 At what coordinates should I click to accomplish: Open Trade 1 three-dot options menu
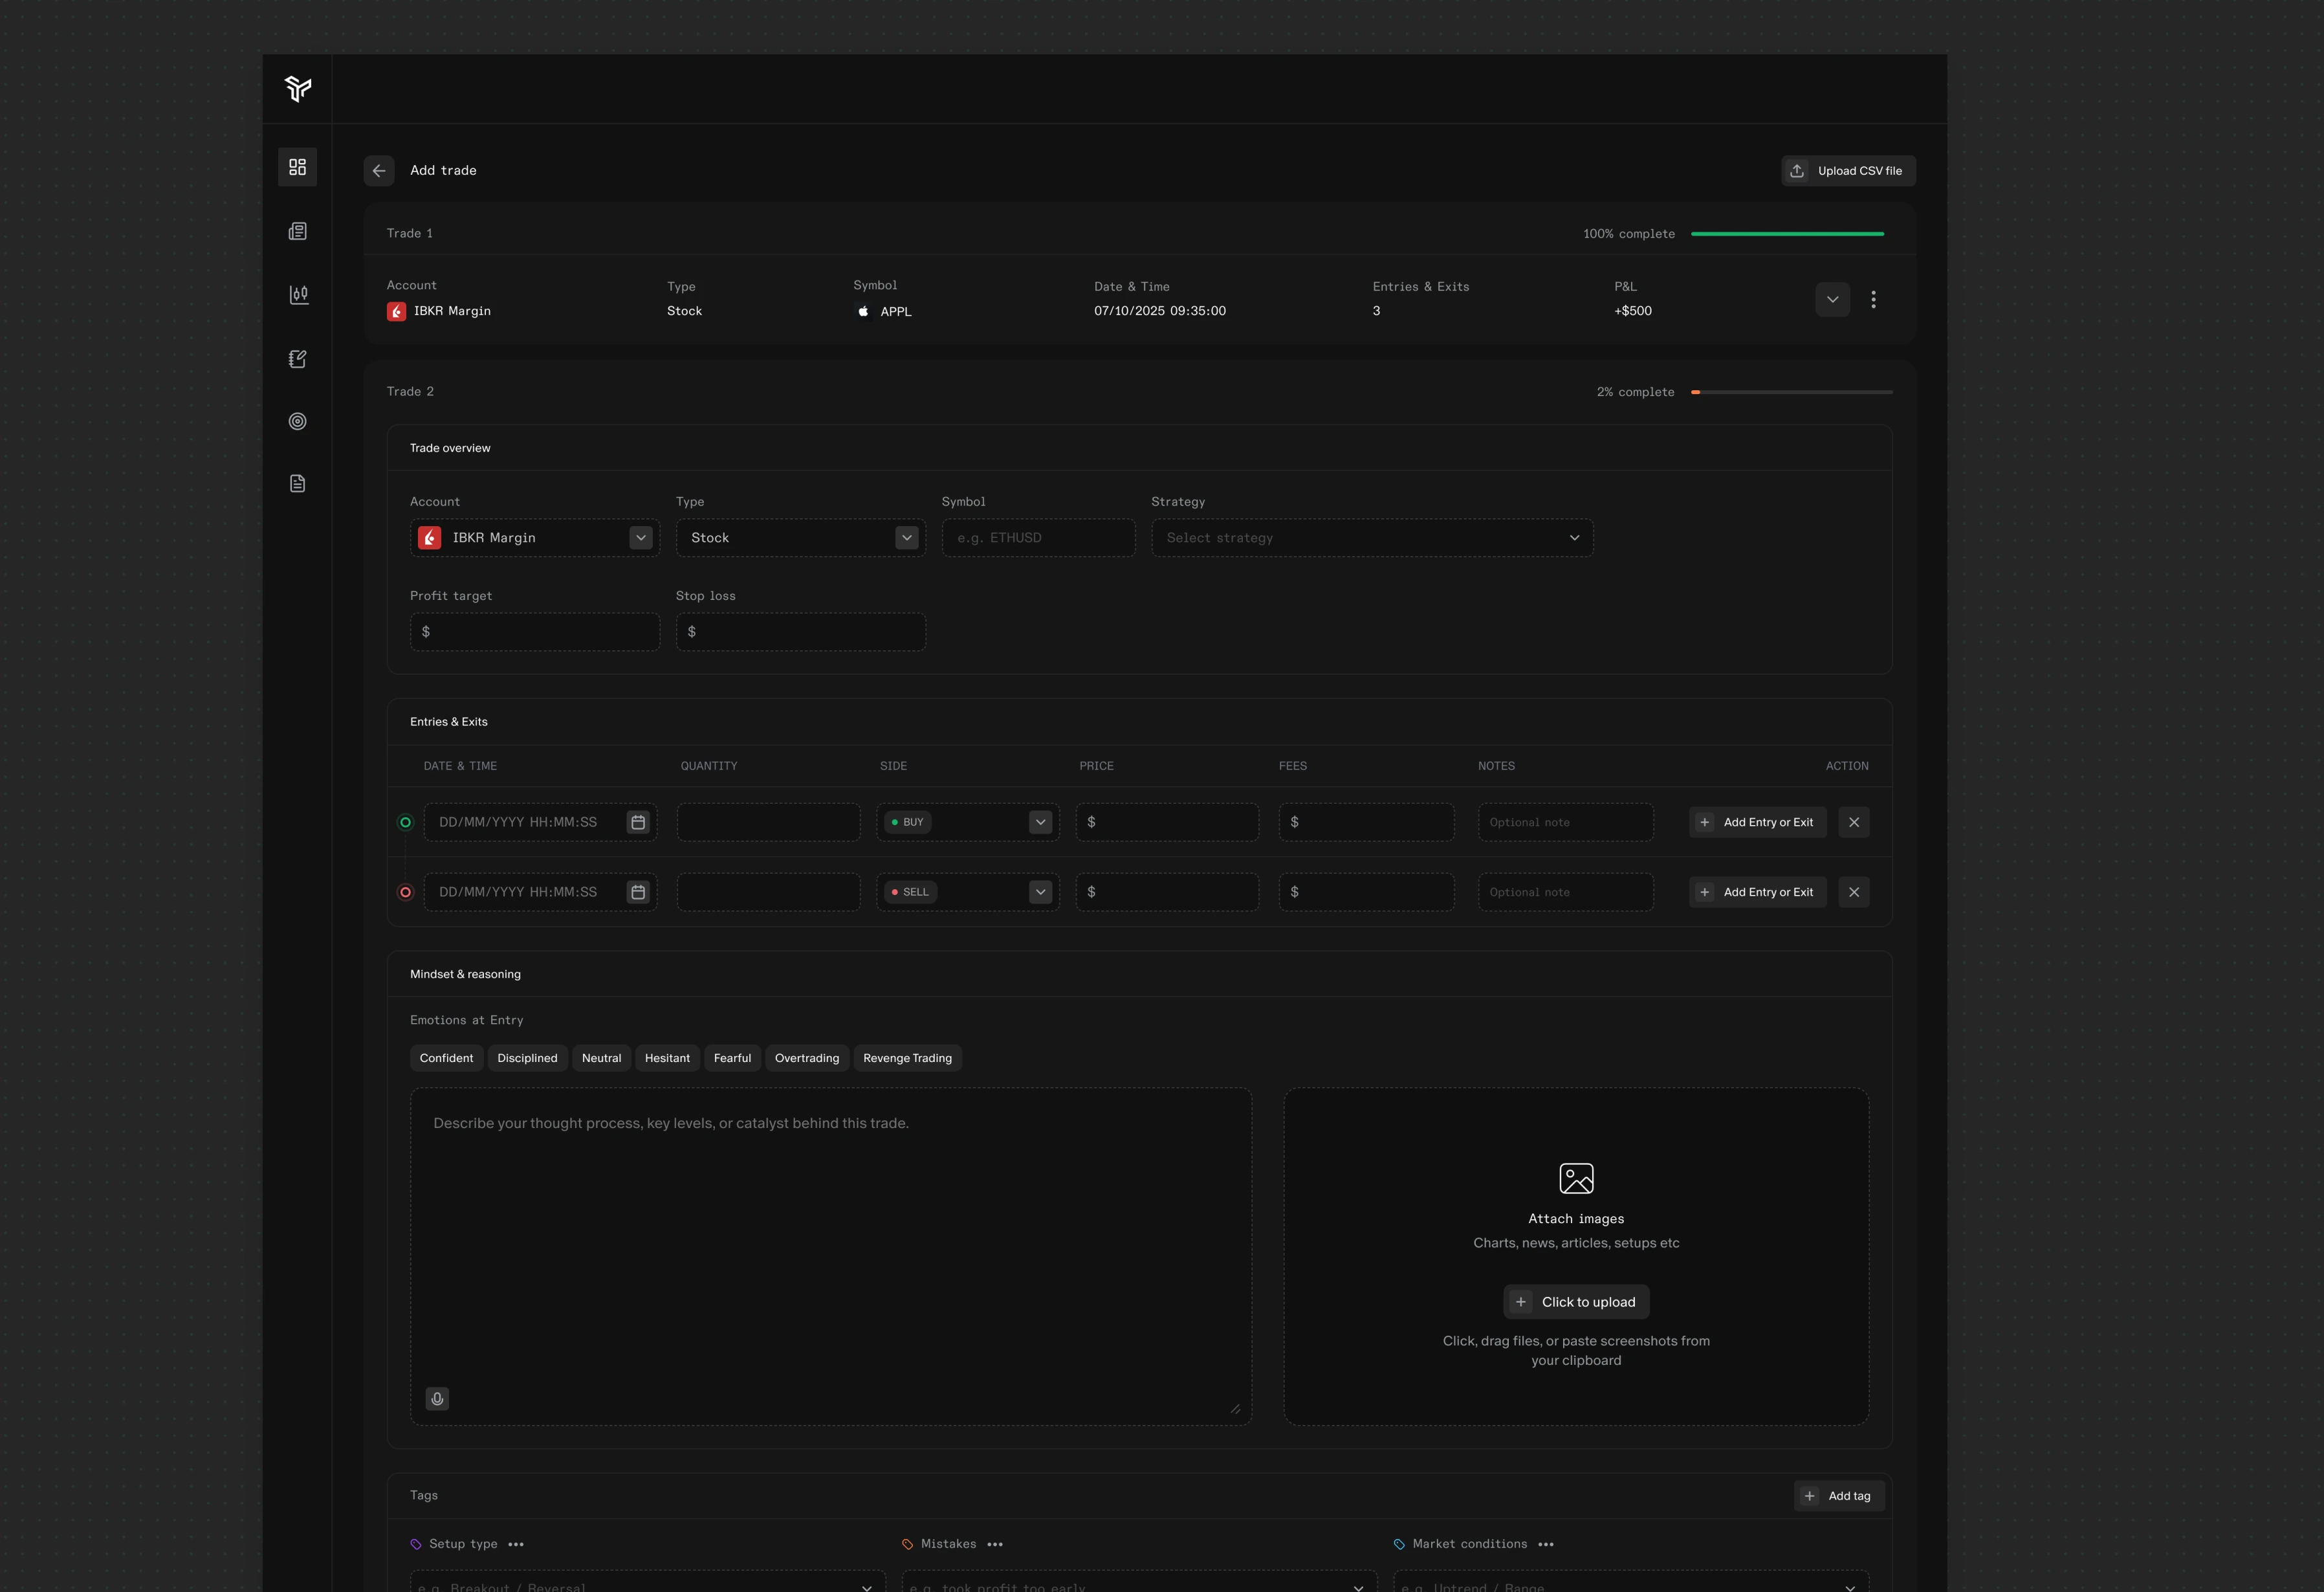coord(1873,299)
